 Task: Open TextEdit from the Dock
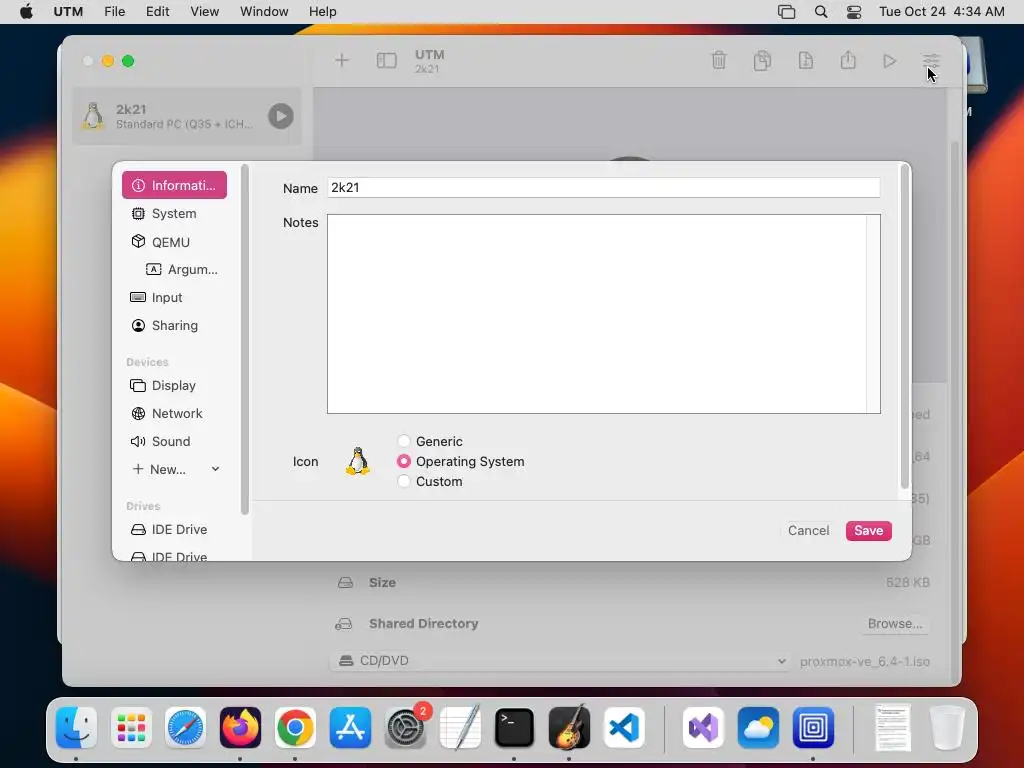[x=460, y=728]
